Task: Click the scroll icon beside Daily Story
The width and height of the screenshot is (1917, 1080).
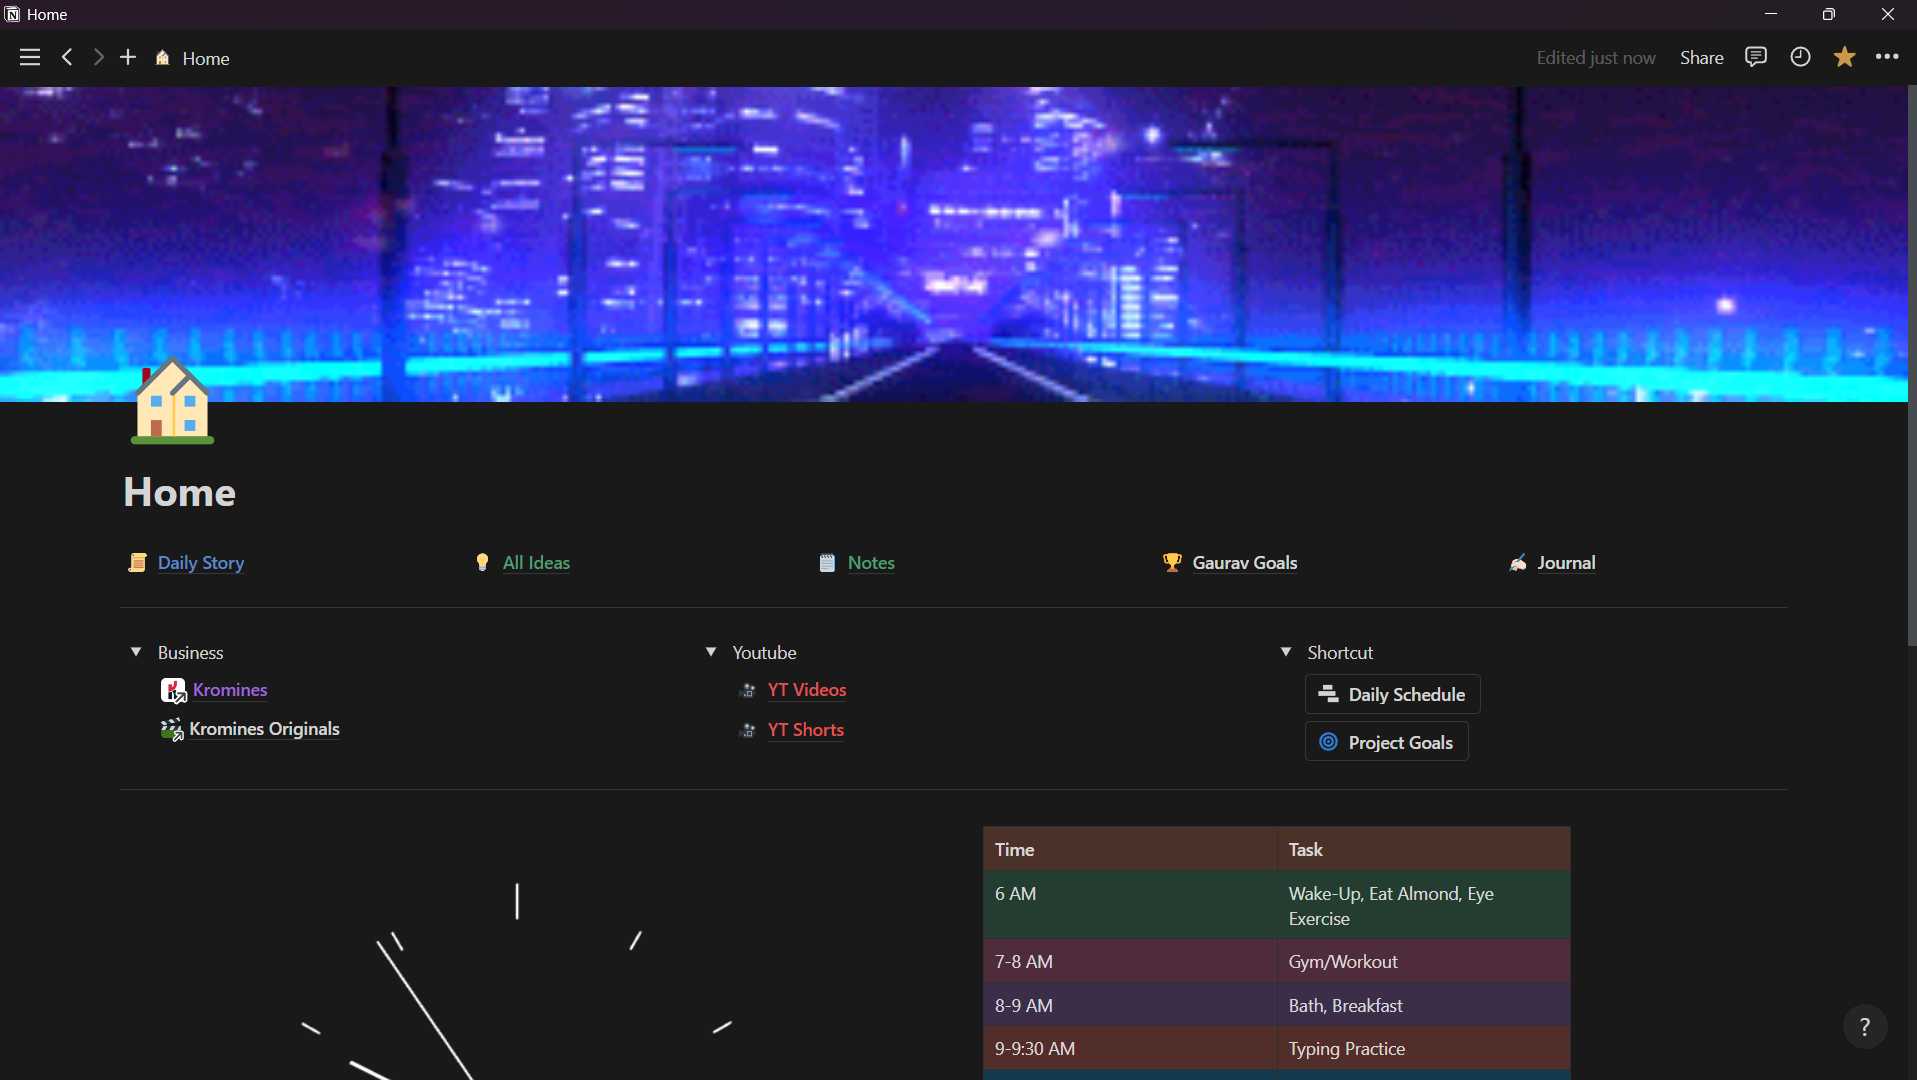Action: 137,563
